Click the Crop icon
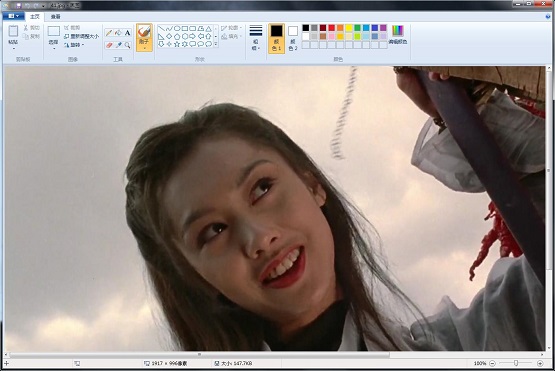 click(67, 28)
